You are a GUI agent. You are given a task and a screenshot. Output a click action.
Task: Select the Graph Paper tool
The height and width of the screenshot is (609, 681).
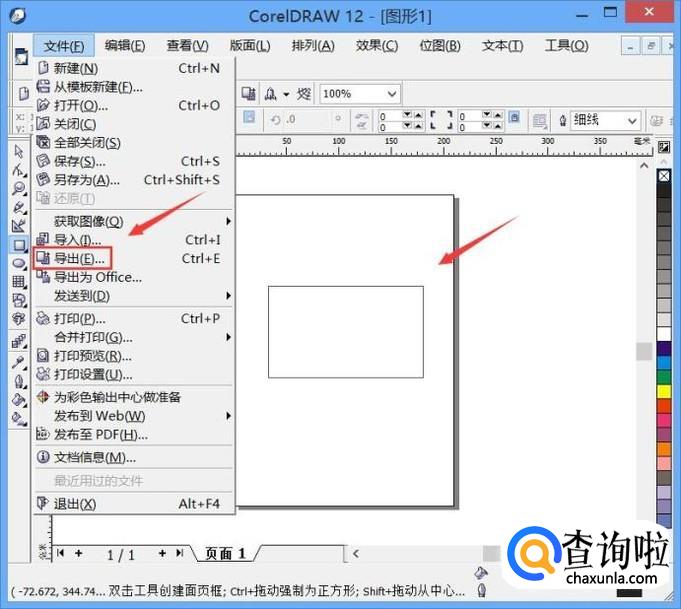pyautogui.click(x=19, y=282)
